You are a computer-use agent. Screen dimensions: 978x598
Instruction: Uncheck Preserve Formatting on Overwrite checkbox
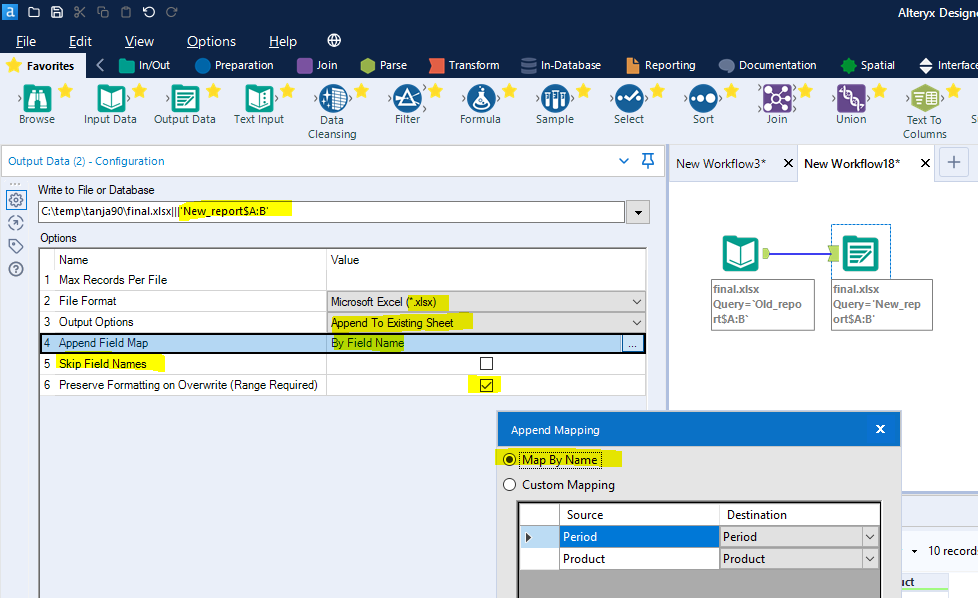[487, 385]
